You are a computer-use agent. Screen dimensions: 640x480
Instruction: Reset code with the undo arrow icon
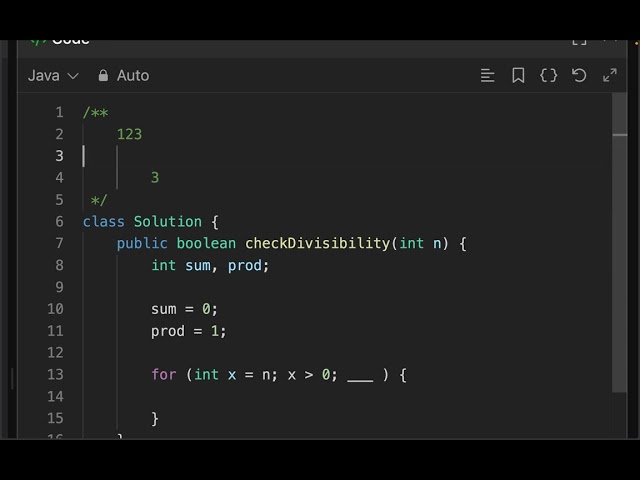point(579,76)
